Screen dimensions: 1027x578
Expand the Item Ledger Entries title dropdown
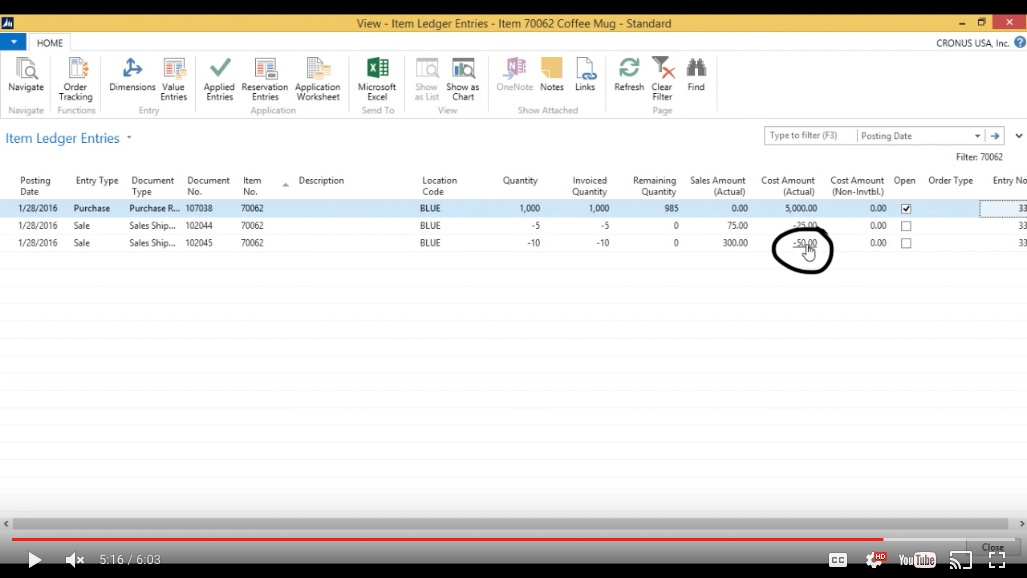[x=129, y=138]
